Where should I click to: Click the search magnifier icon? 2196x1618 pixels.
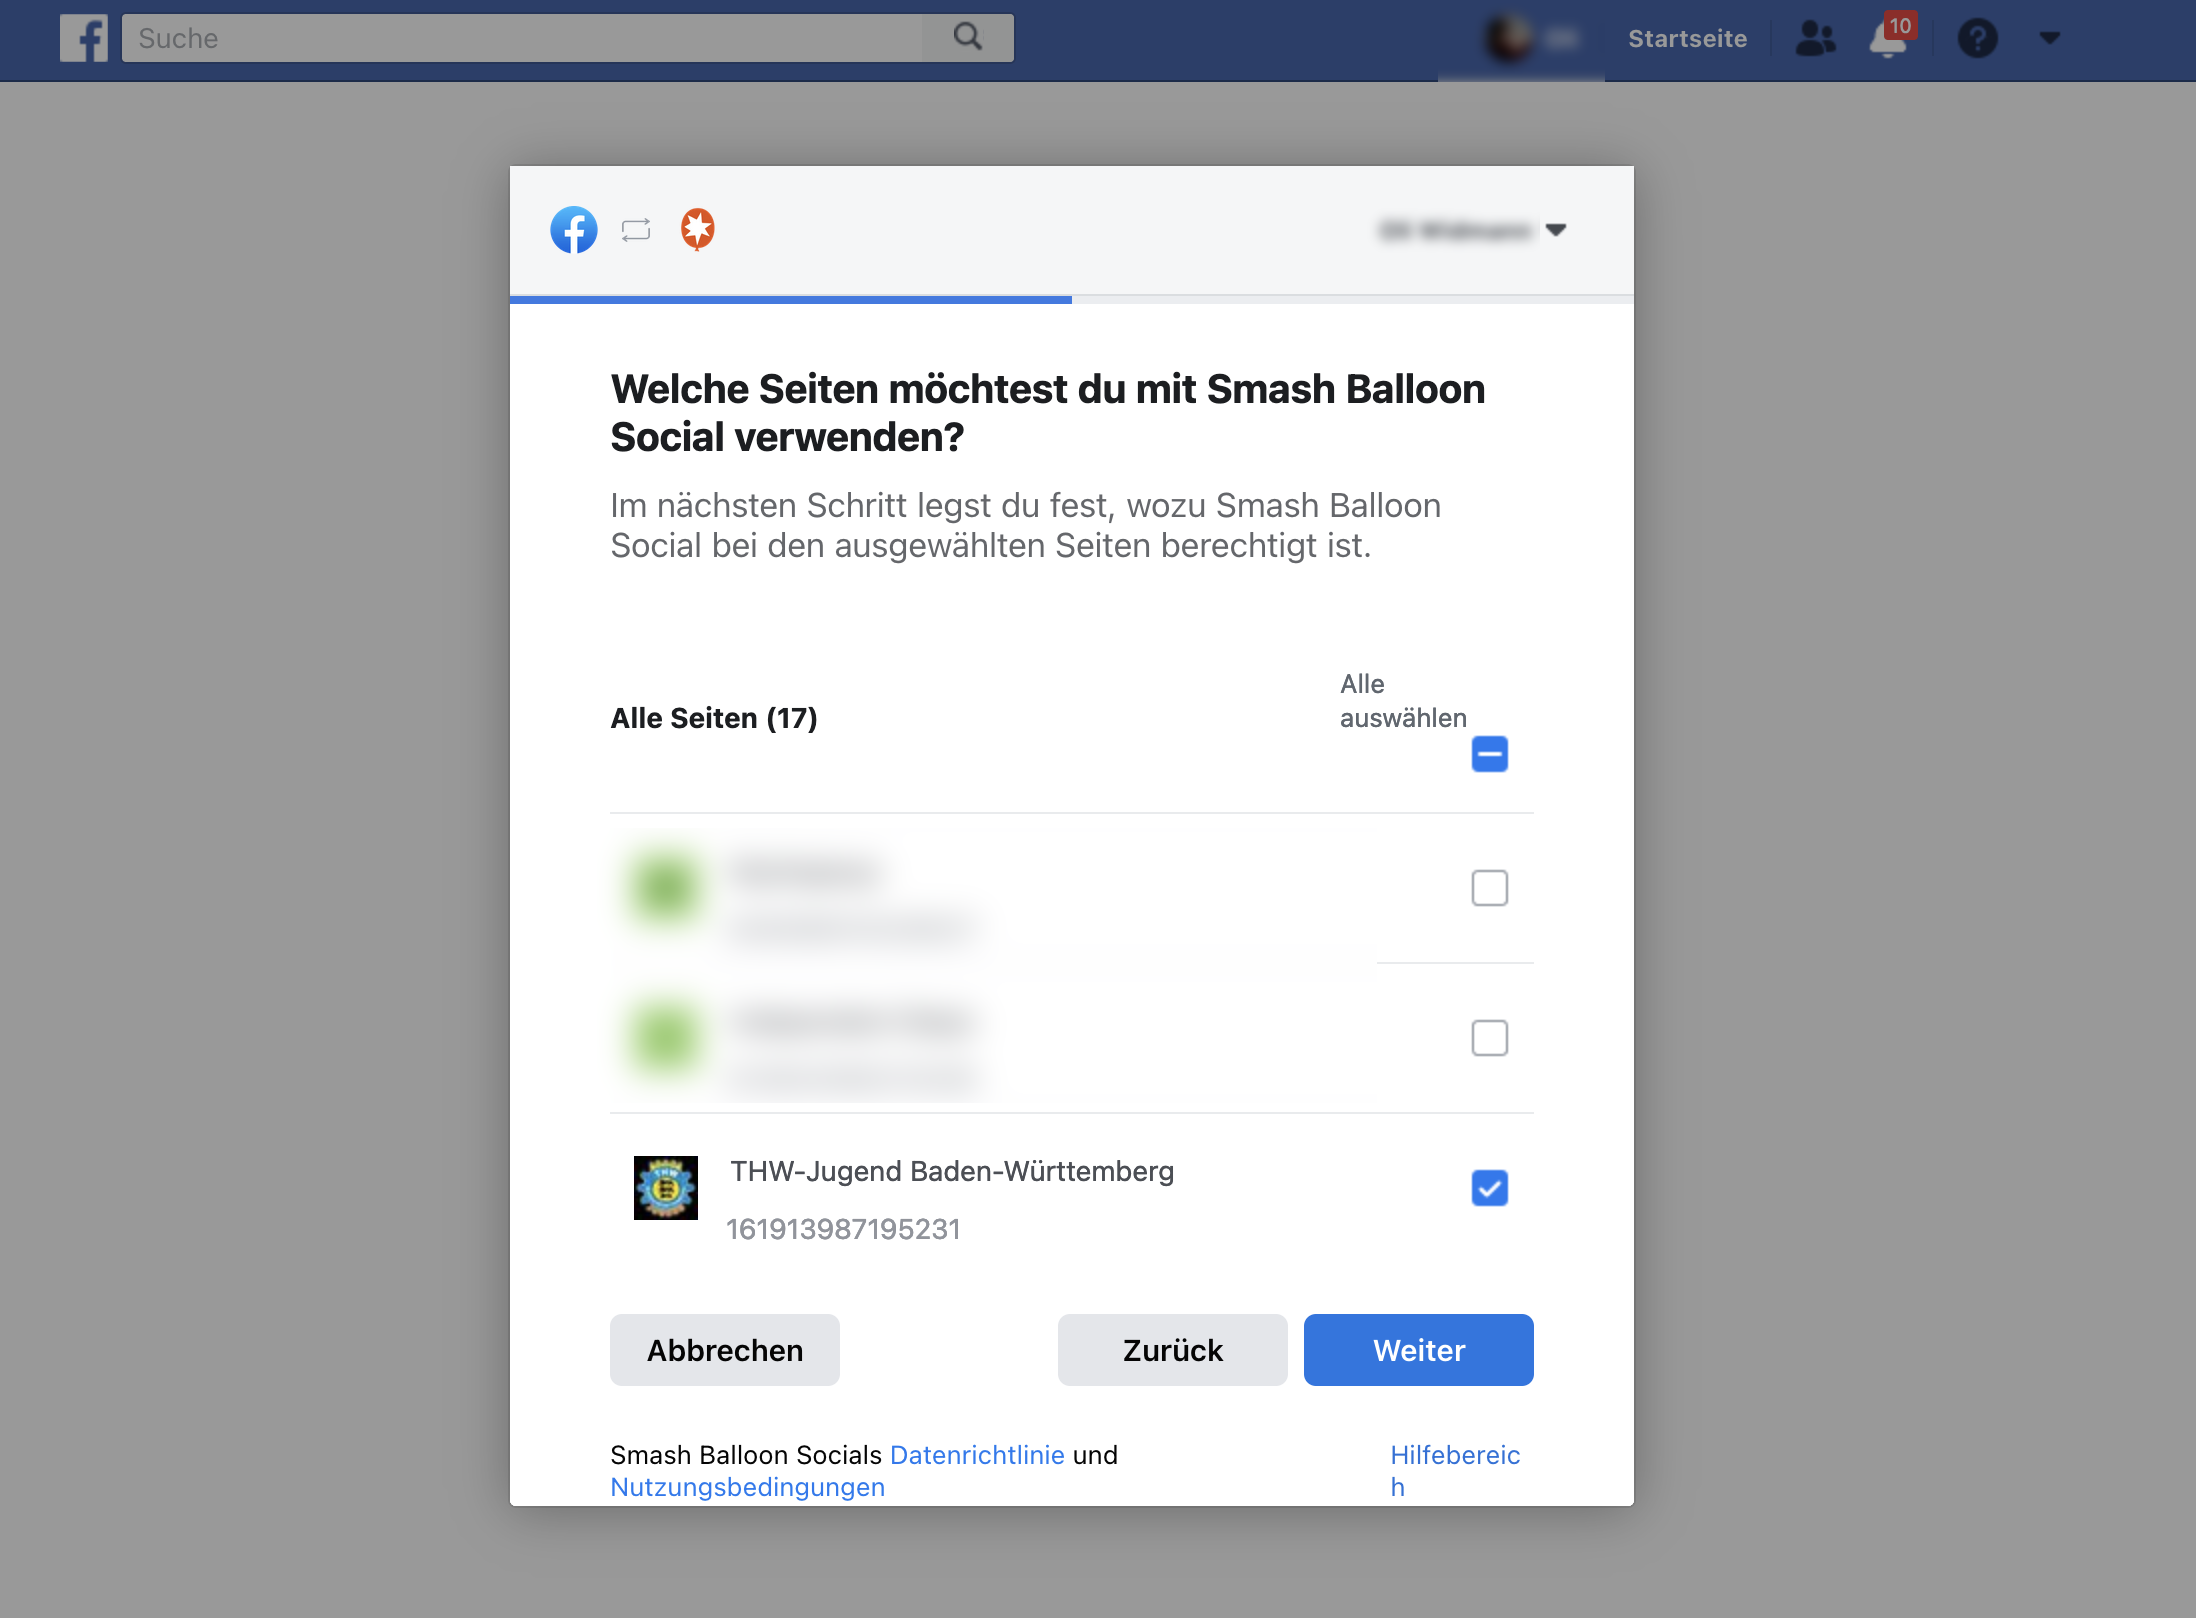pyautogui.click(x=967, y=38)
